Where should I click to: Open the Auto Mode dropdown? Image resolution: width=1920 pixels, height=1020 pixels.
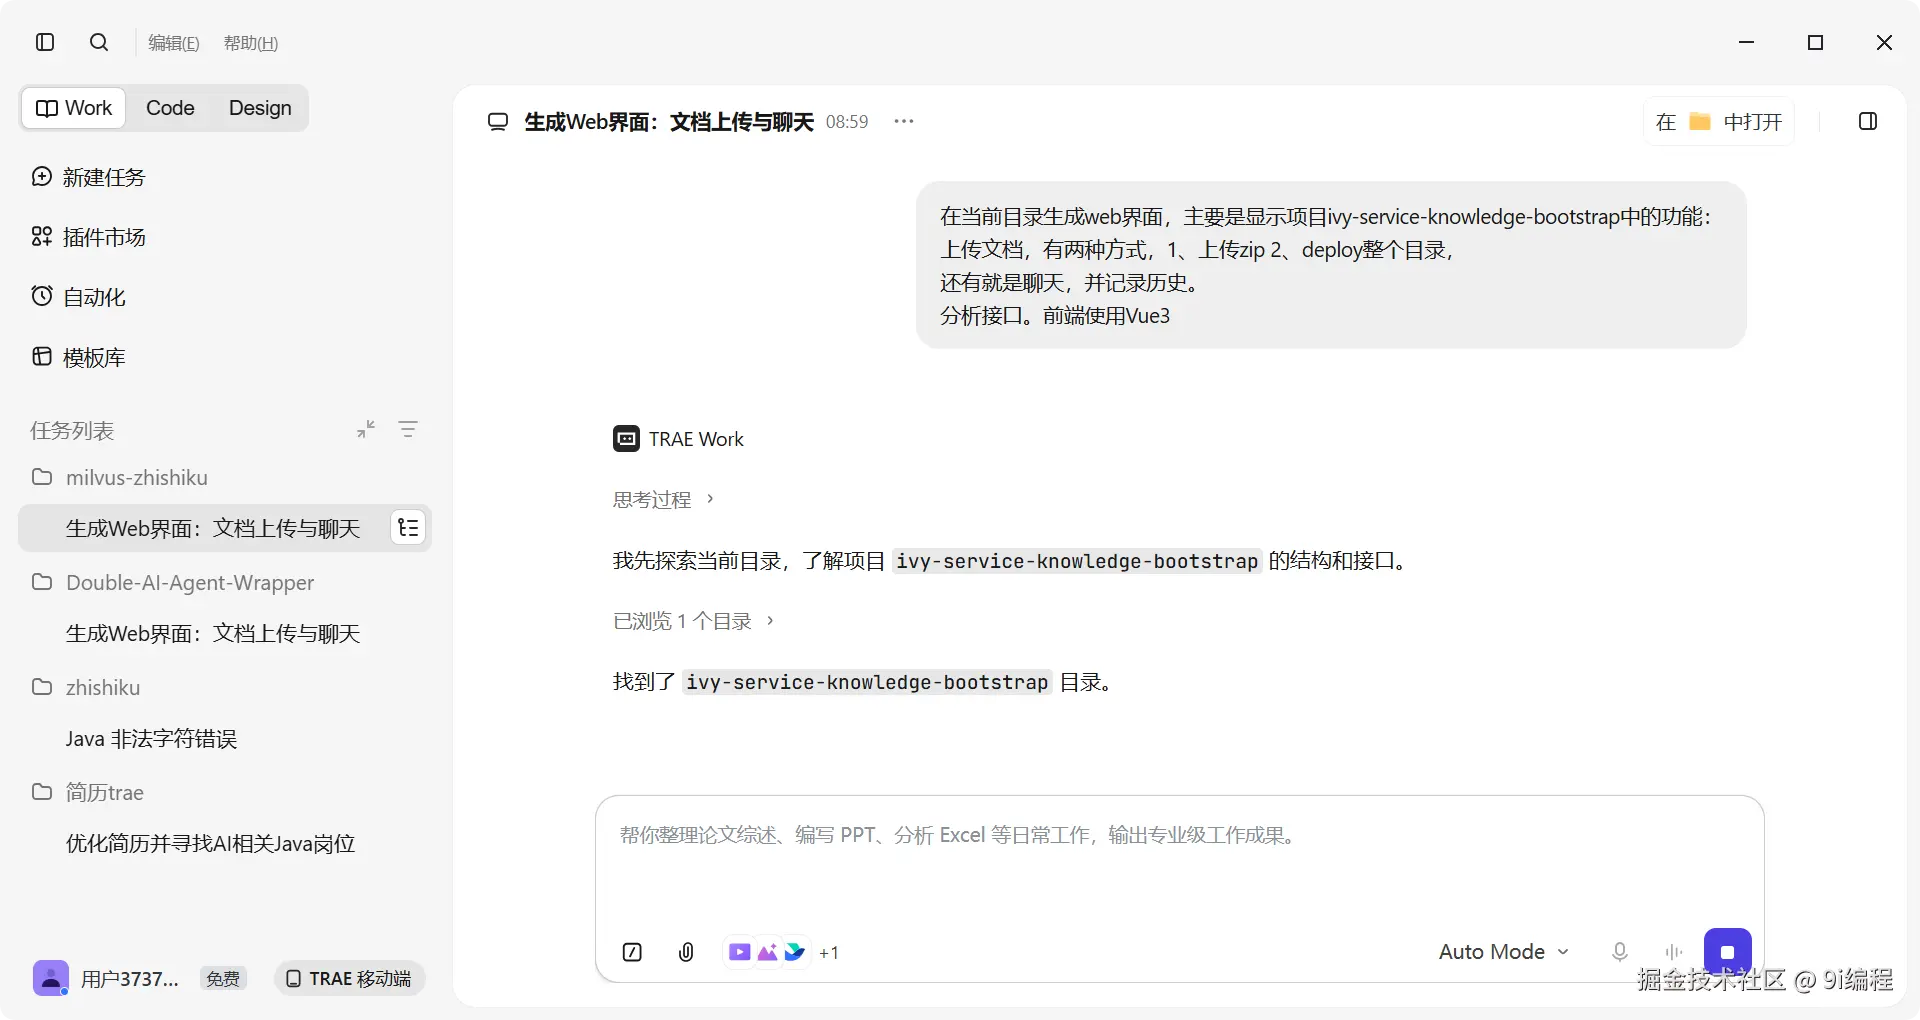tap(1503, 952)
